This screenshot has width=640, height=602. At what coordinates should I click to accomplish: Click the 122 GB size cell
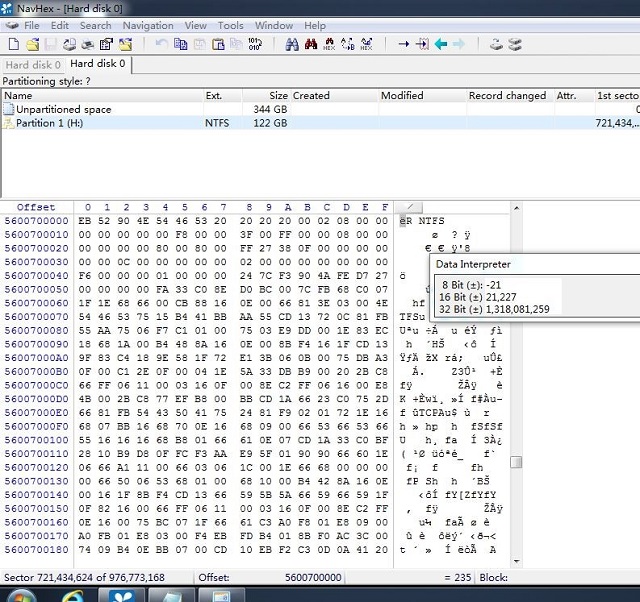(270, 123)
